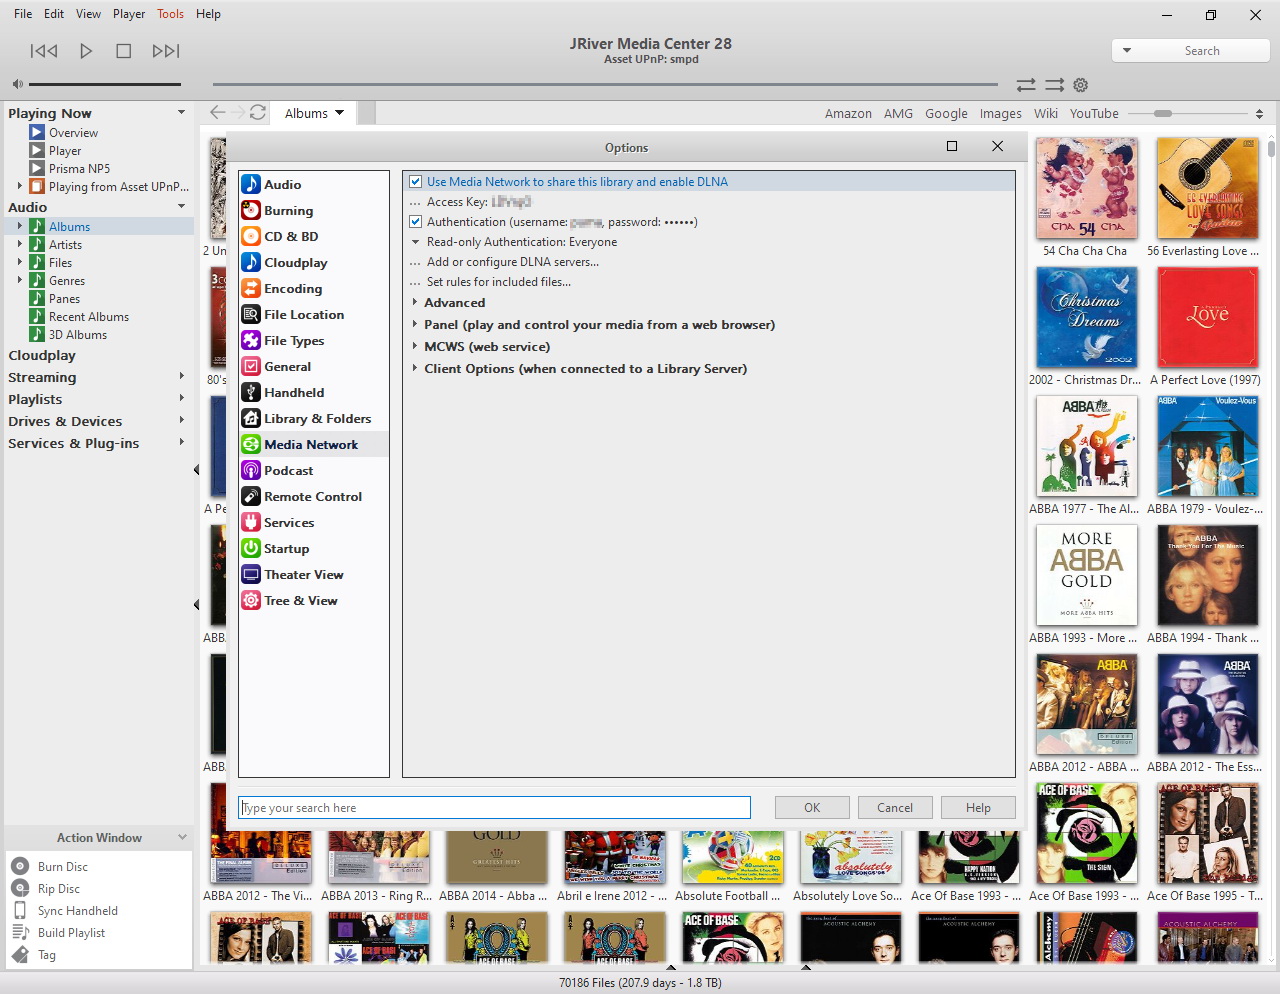1280x994 pixels.
Task: Expand the Advanced section
Action: click(415, 302)
